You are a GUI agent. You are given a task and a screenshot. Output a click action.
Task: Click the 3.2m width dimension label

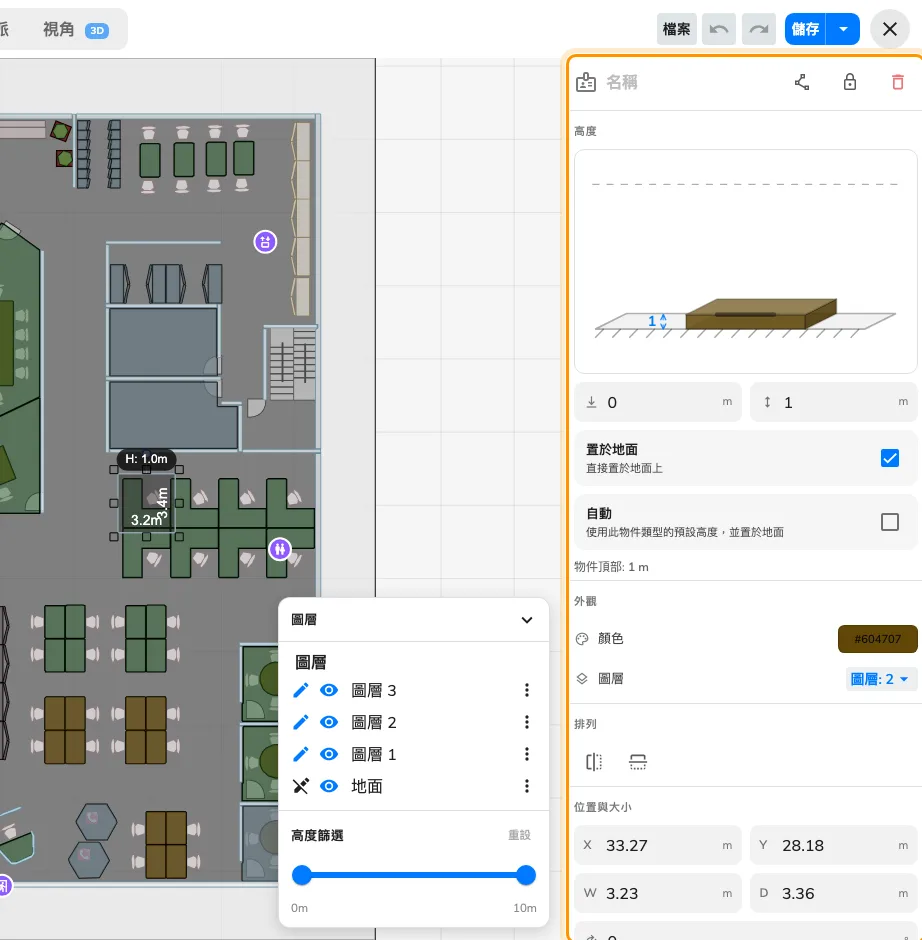point(146,520)
